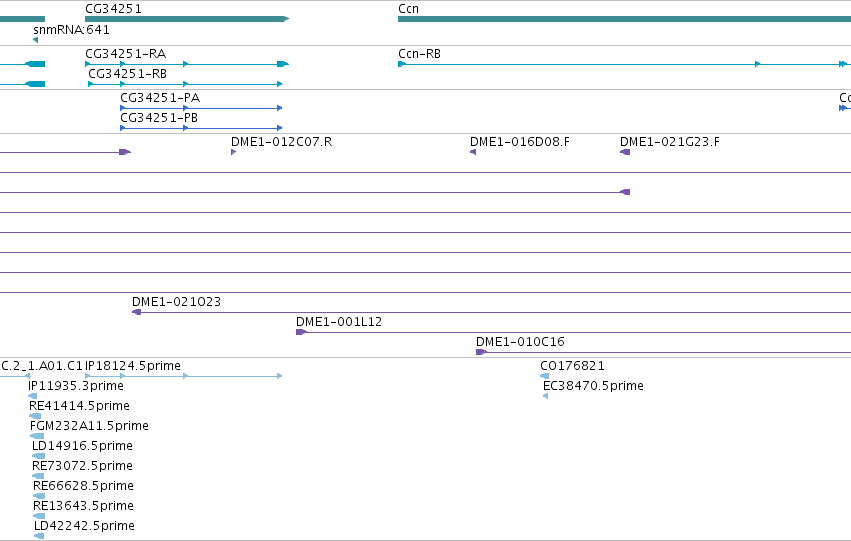The image size is (851, 541).
Task: Select the Ccn-RB transcript label
Action: pyautogui.click(x=419, y=54)
